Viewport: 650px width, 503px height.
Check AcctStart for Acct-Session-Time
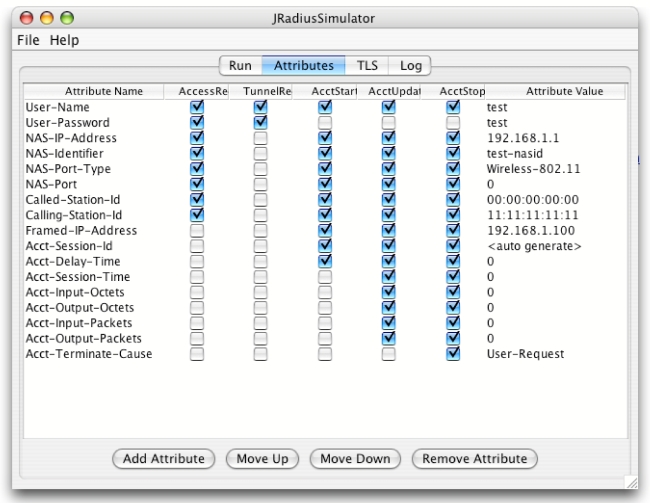325,277
